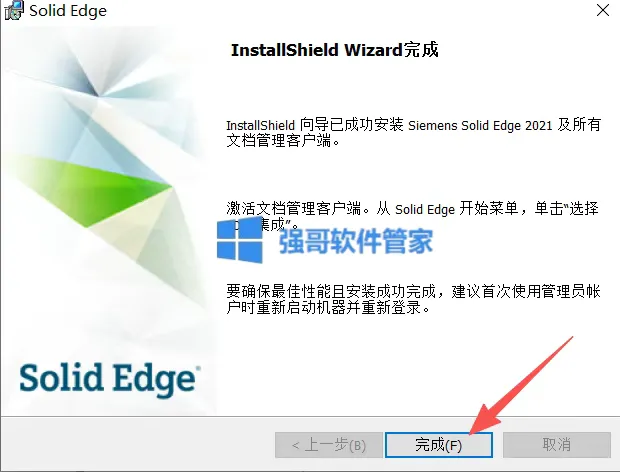Screen dimensions: 620x472
Task: Click the Solid Edge window title text
Action: click(68, 11)
